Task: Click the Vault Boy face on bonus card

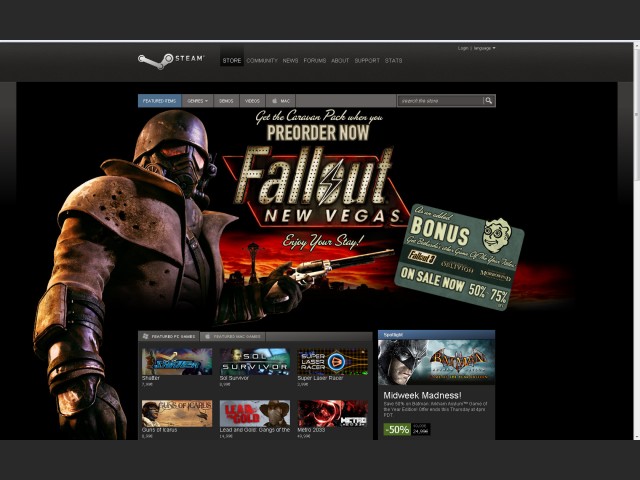Action: coord(496,235)
